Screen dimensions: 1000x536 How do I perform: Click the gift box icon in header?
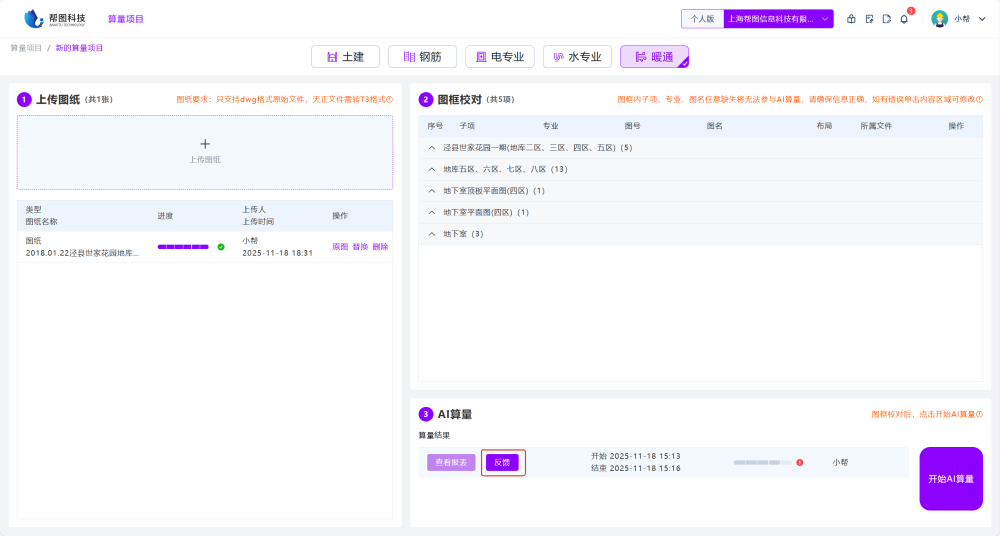[851, 19]
